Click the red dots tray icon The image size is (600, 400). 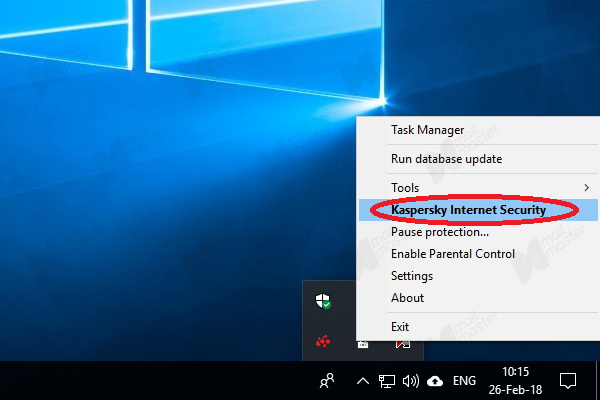[x=323, y=341]
